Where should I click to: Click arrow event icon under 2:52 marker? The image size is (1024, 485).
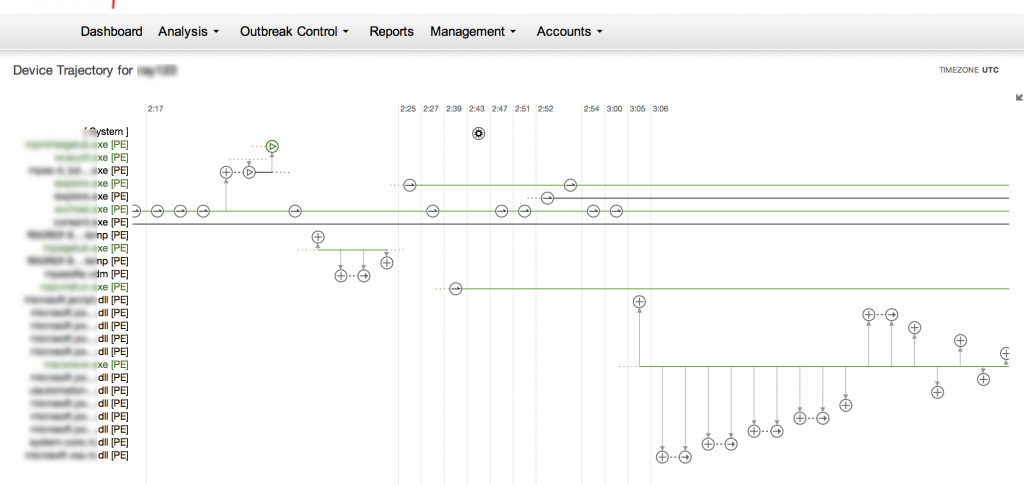[547, 198]
